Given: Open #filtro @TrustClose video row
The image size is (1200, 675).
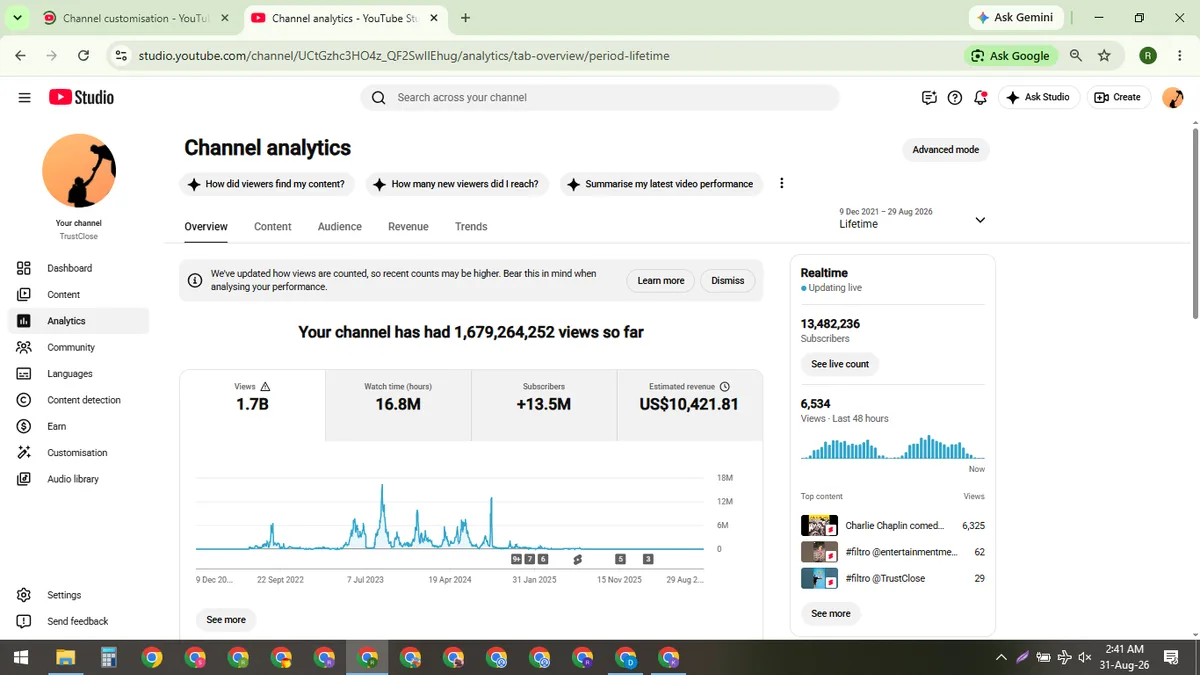Looking at the screenshot, I should point(893,578).
